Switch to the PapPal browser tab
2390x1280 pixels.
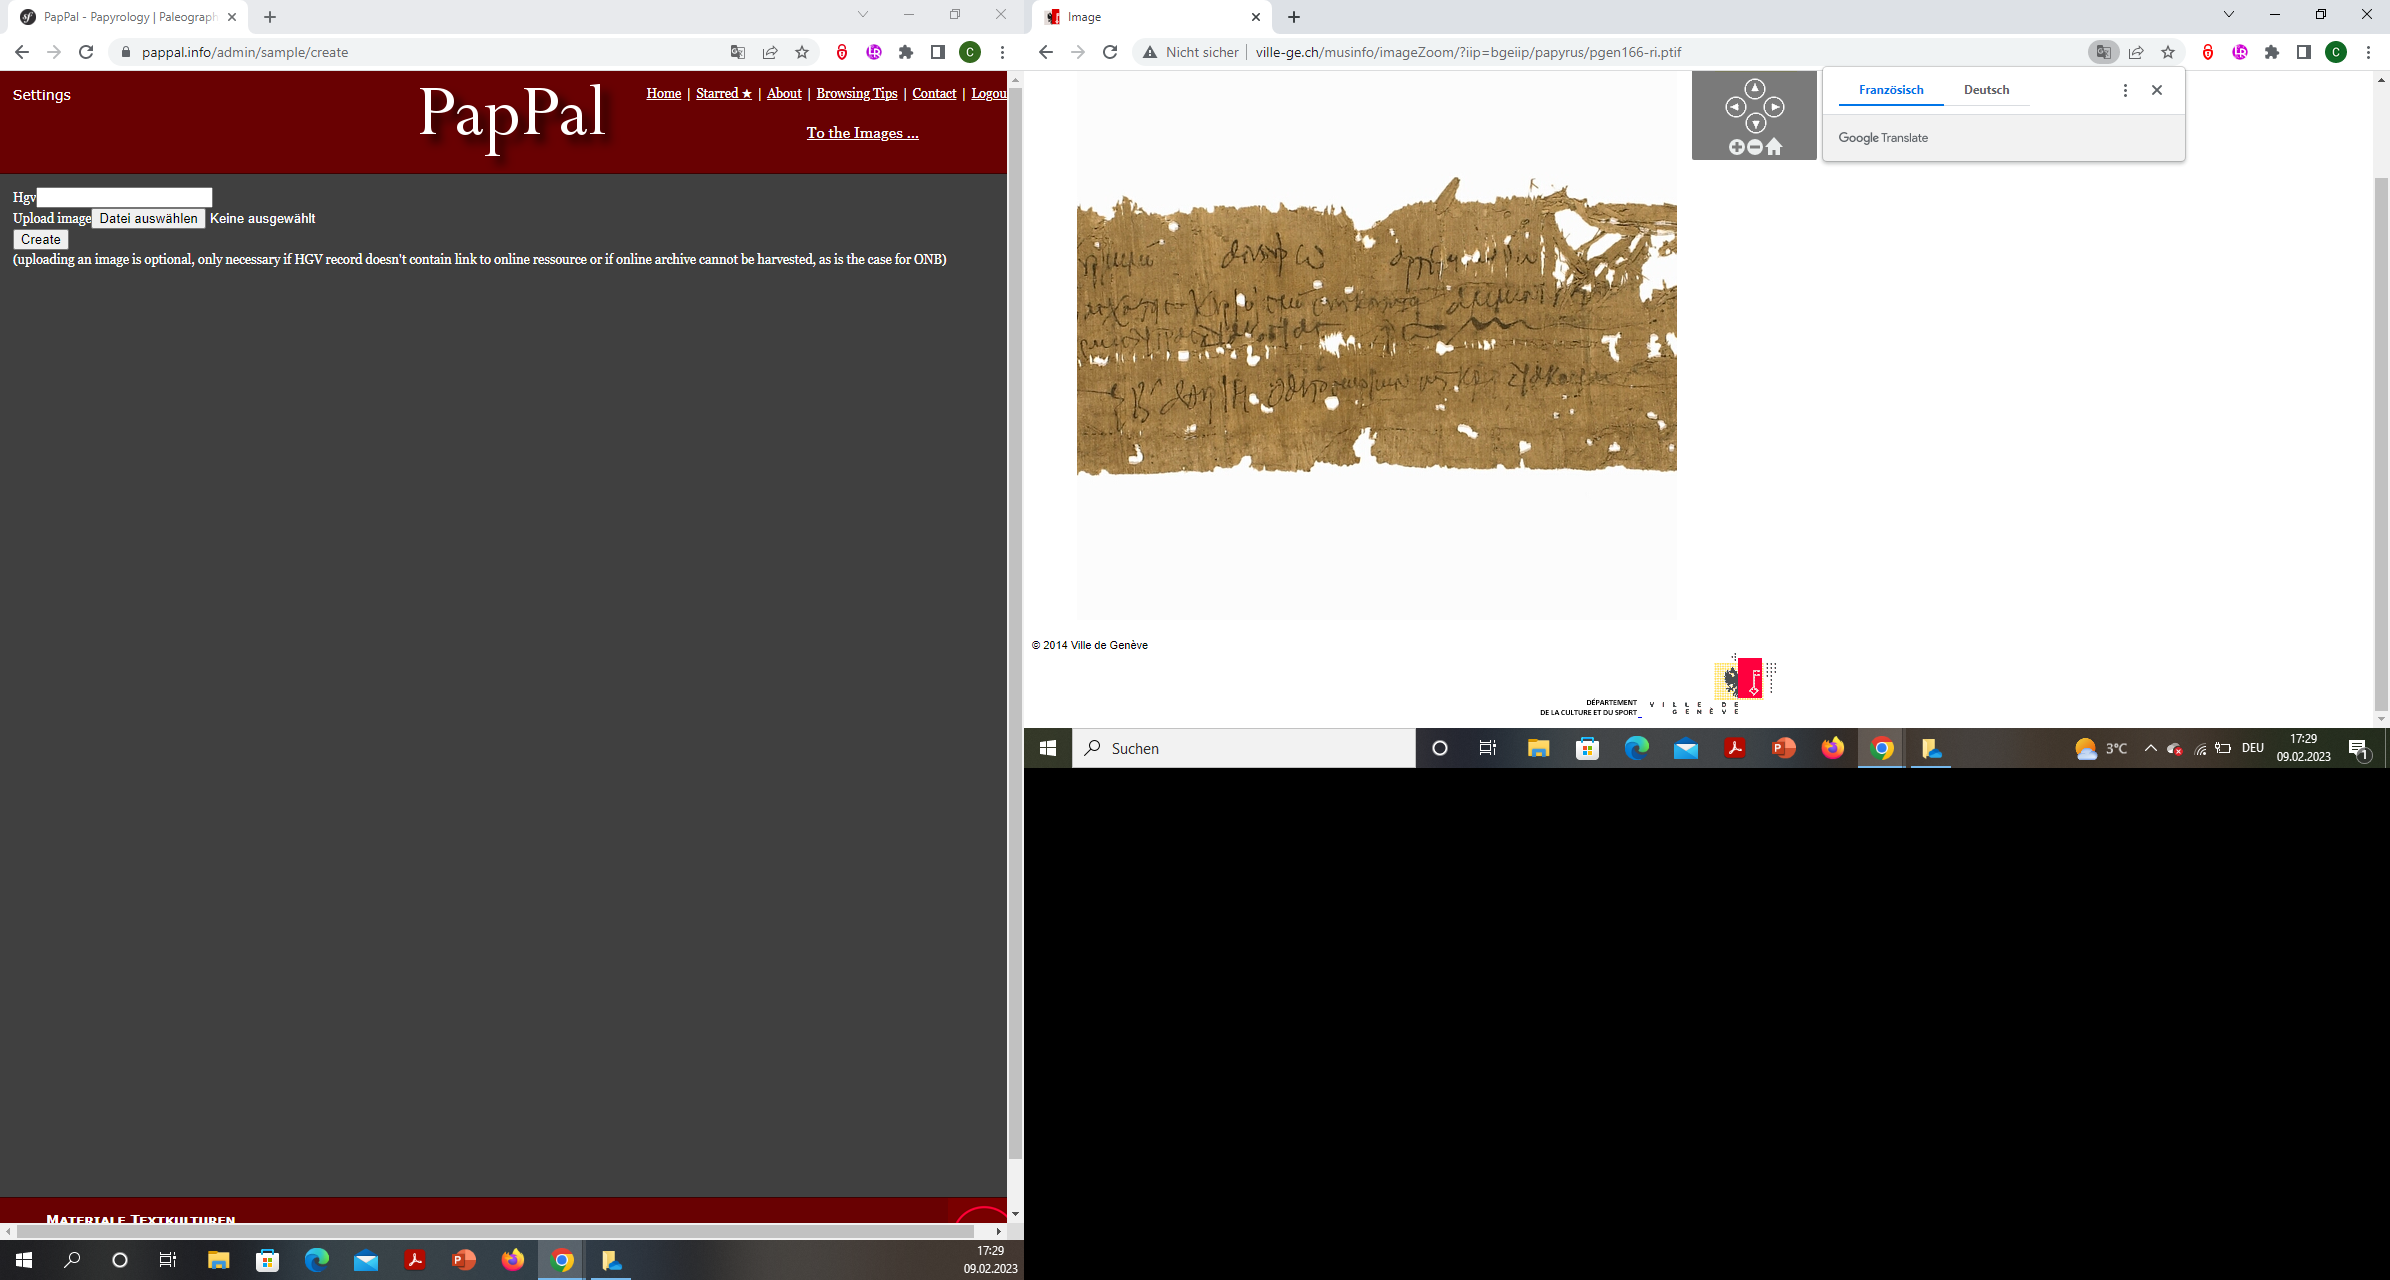click(x=128, y=17)
